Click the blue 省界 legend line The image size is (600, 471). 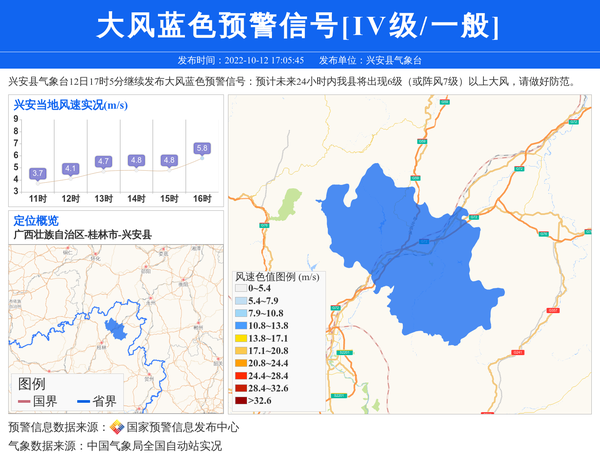point(83,401)
